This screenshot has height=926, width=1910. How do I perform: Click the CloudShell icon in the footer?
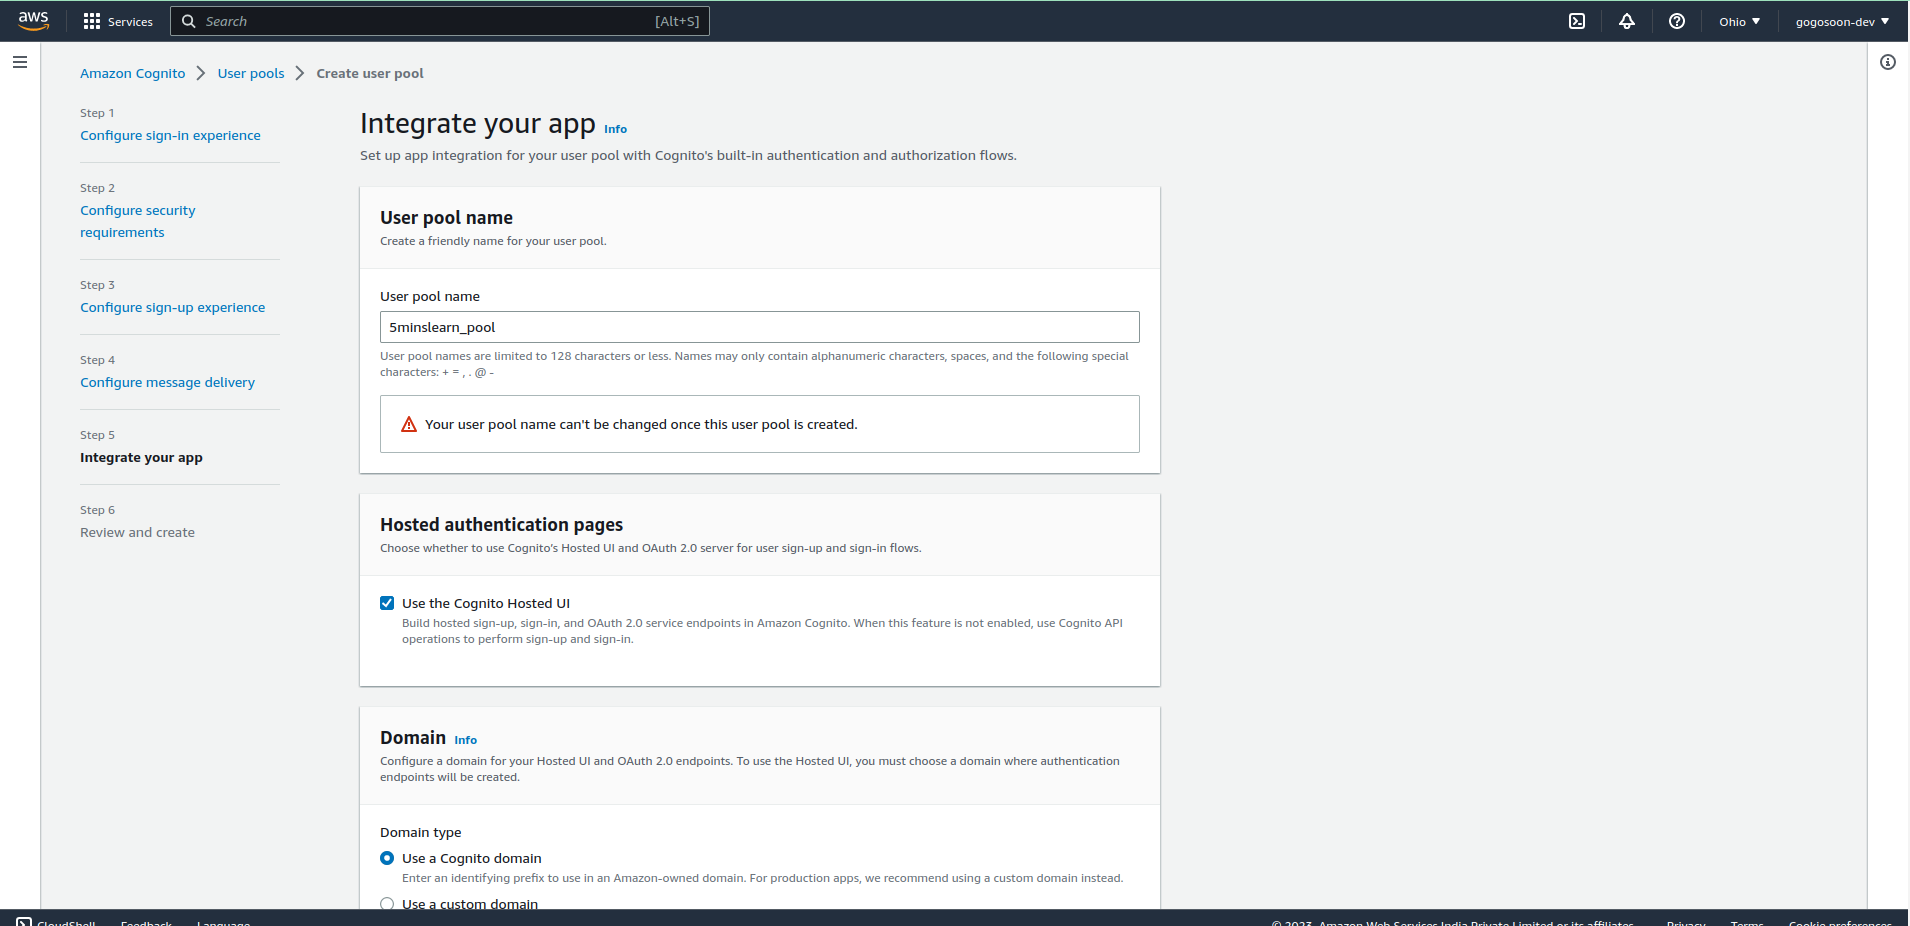(24, 921)
